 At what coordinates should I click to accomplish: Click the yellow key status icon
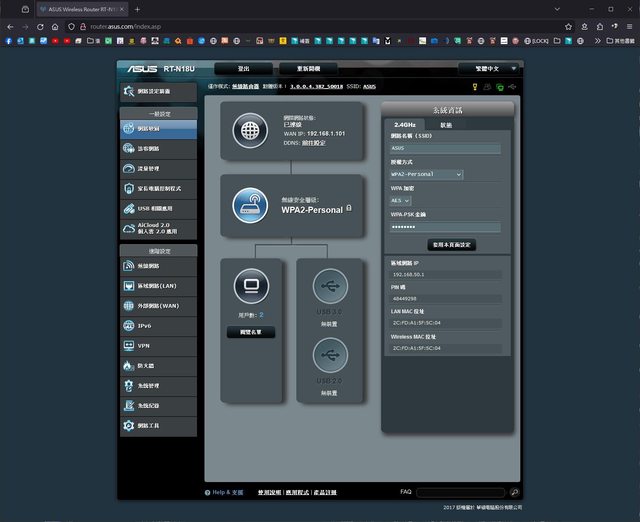tap(475, 87)
